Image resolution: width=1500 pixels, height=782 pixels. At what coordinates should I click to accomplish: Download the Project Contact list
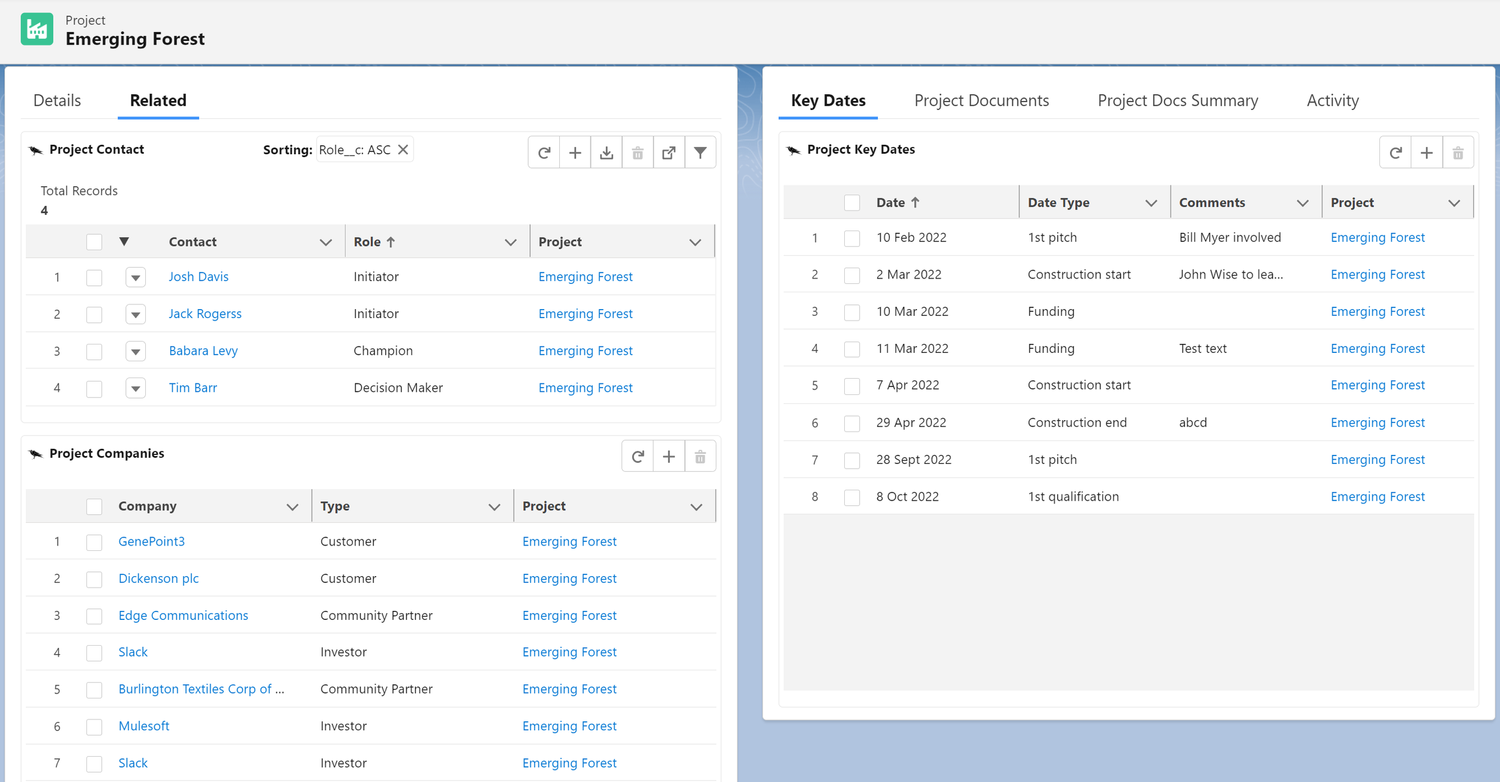click(x=606, y=153)
